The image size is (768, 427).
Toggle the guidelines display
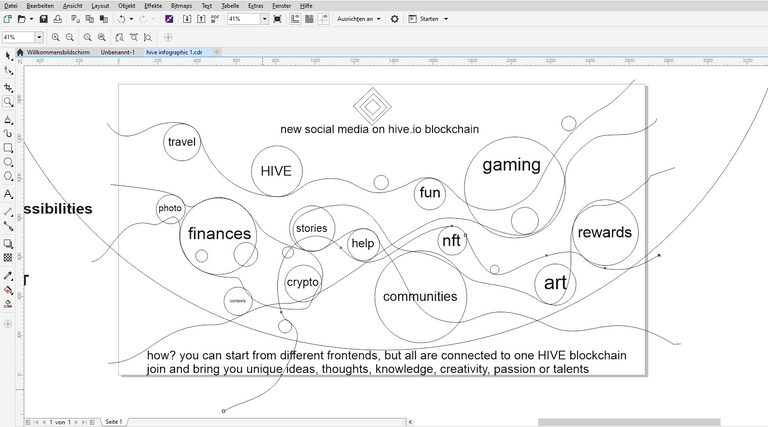click(323, 19)
